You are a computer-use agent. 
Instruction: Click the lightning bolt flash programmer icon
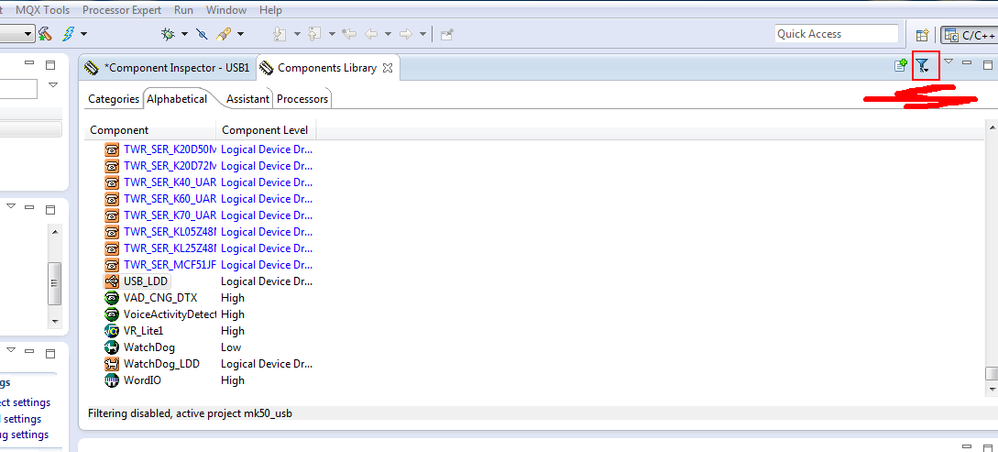tap(68, 34)
